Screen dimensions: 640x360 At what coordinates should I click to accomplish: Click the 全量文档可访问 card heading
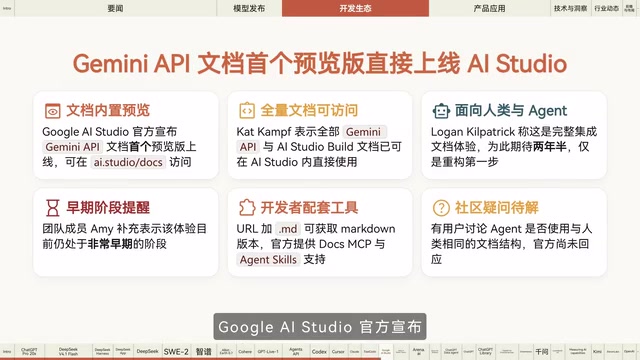(x=309, y=111)
